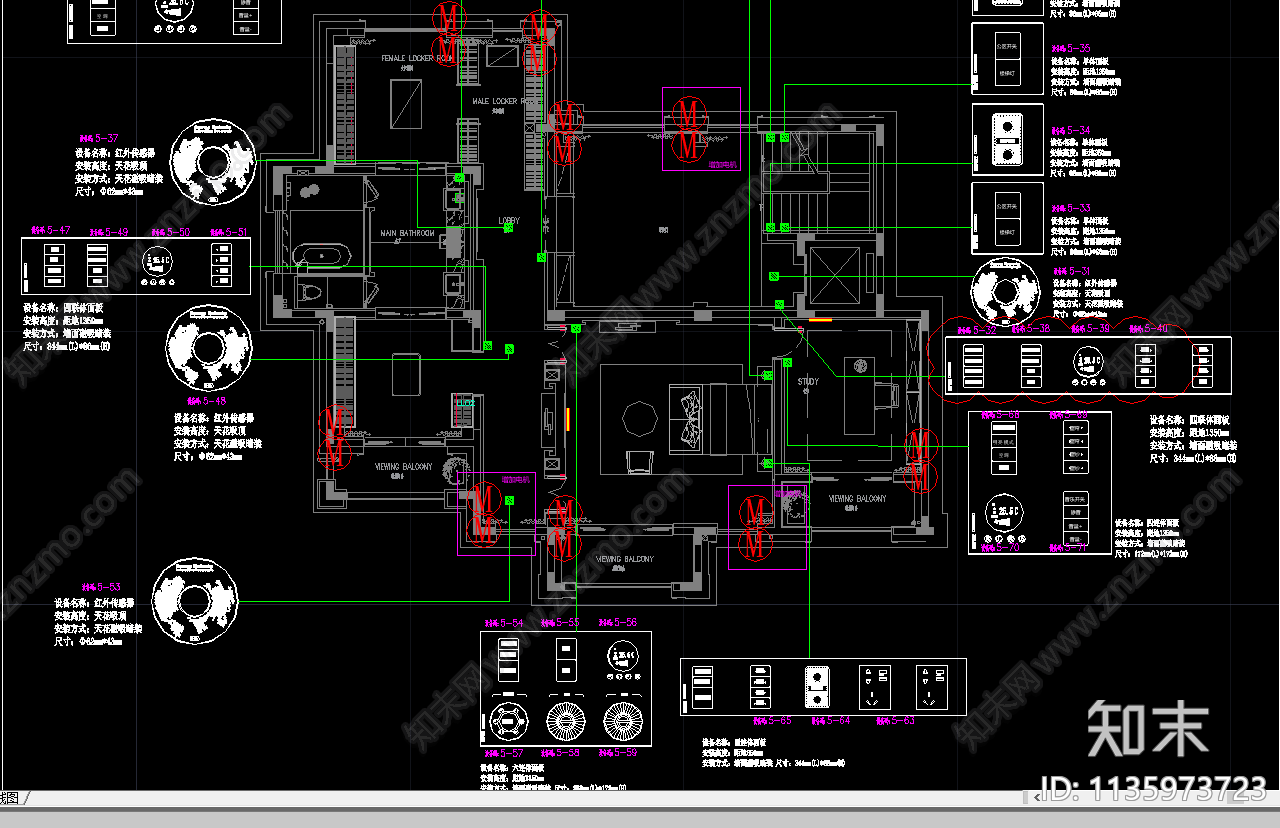This screenshot has width=1280, height=828.
Task: Select the hexagonal fixture above 5-57
Action: [x=509, y=721]
